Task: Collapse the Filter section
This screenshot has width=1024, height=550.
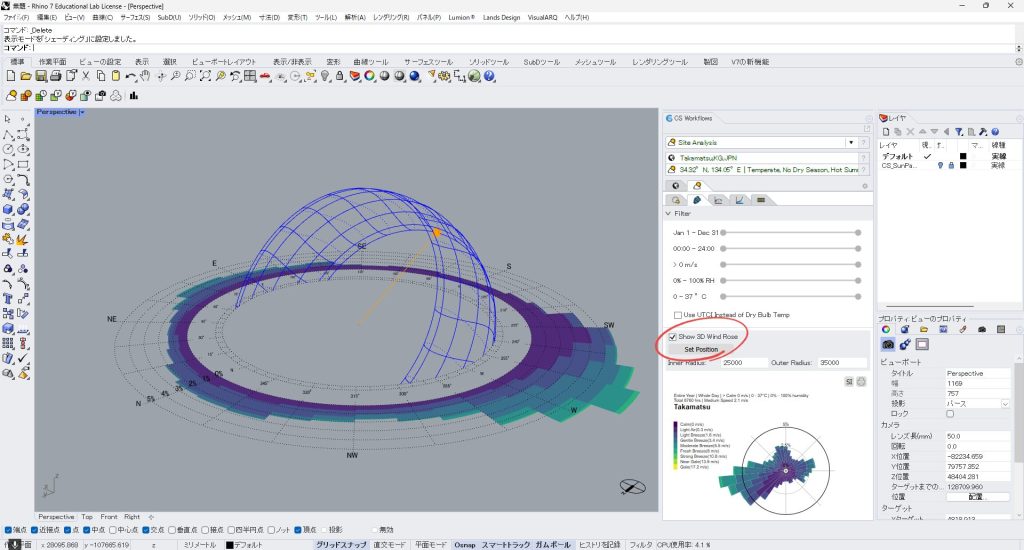Action: [x=668, y=213]
